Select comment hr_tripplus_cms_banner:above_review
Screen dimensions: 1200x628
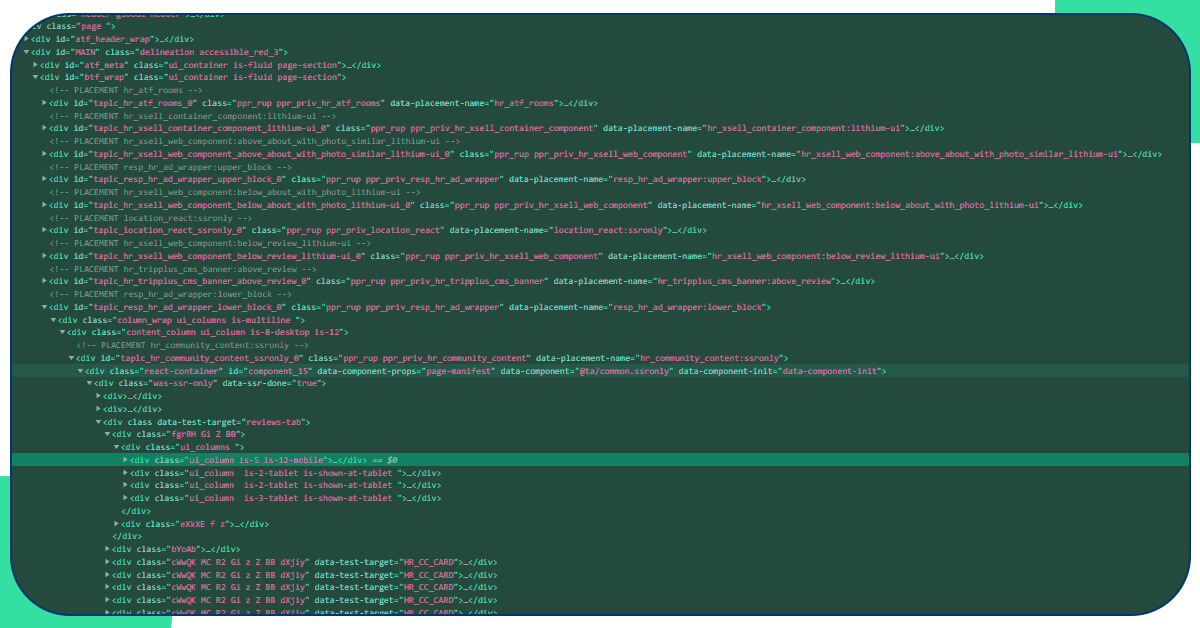[x=183, y=269]
